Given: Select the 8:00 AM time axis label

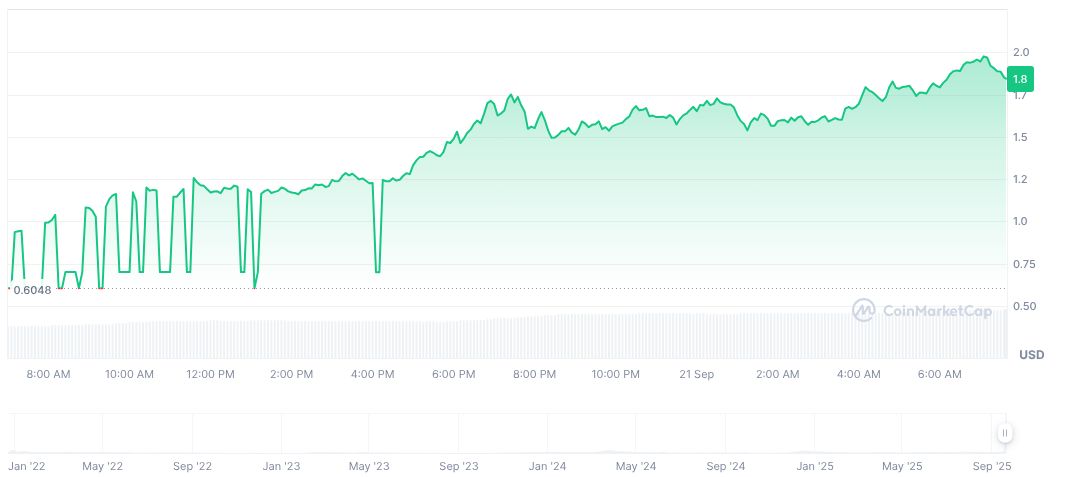Looking at the screenshot, I should (x=48, y=375).
